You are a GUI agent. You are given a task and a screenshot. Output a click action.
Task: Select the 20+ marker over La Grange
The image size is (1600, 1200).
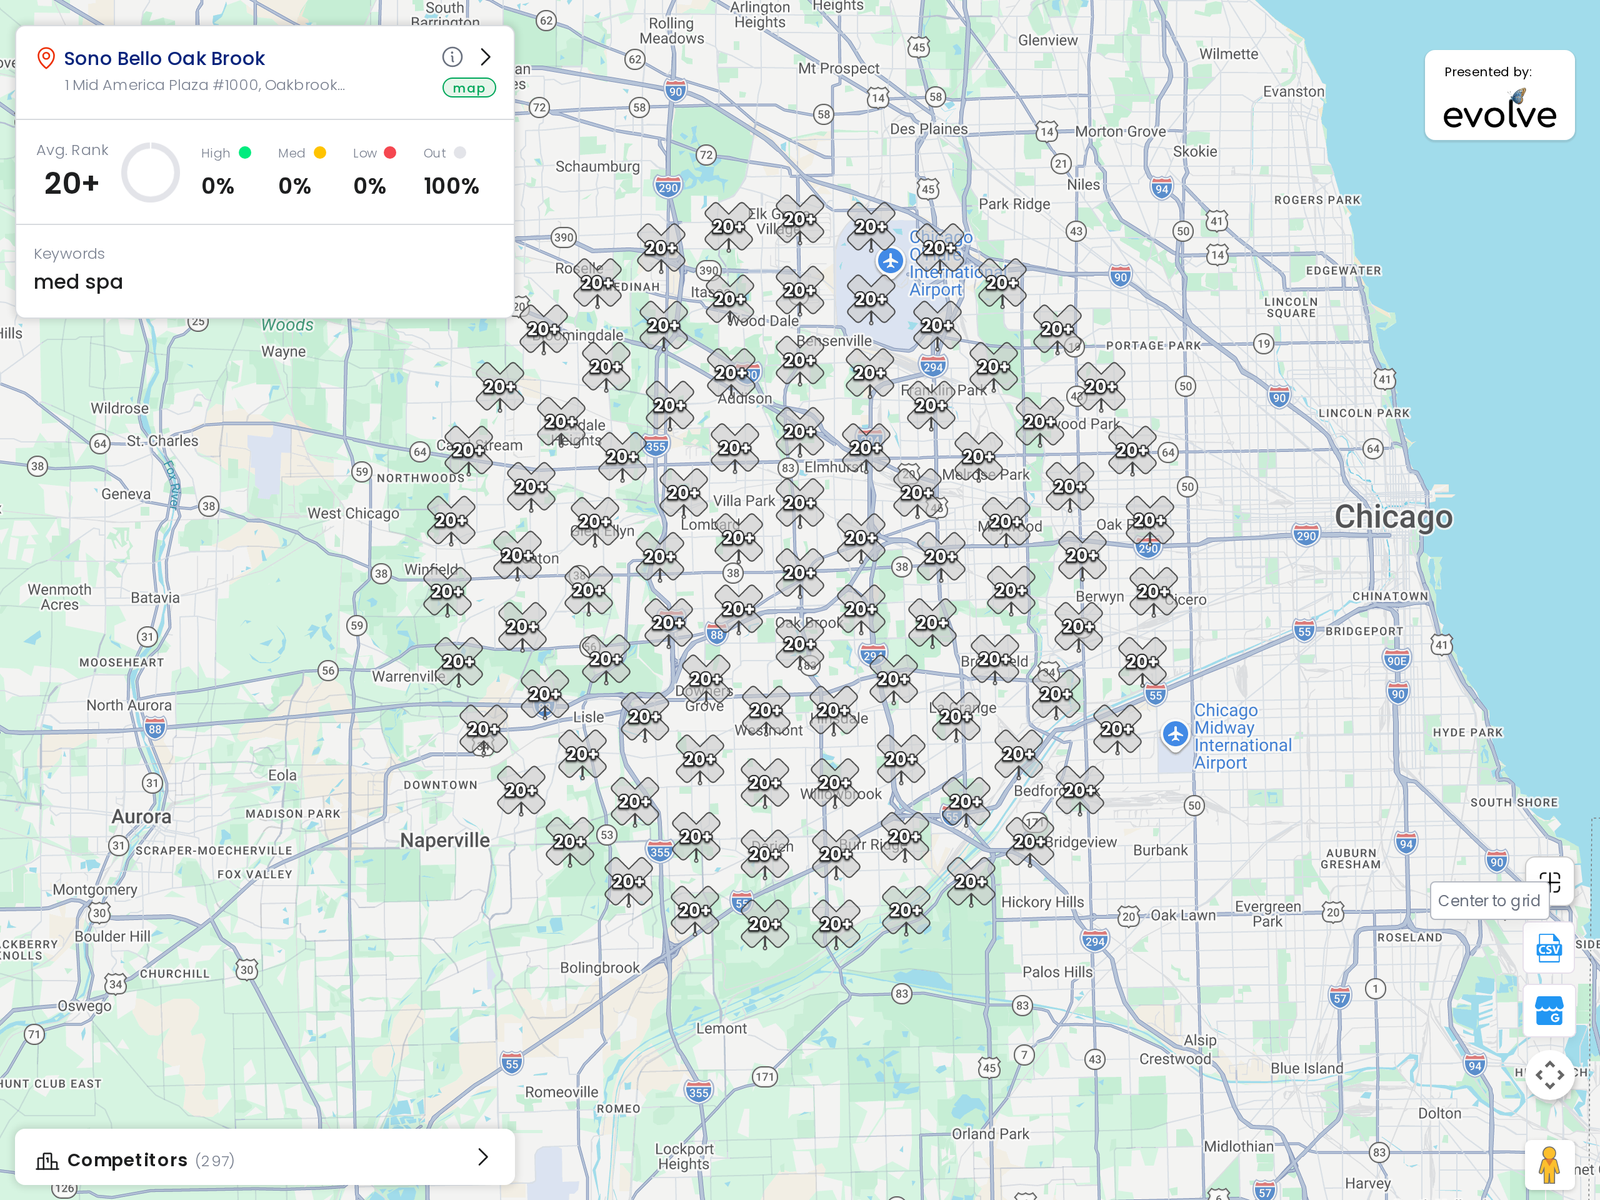[x=957, y=717]
